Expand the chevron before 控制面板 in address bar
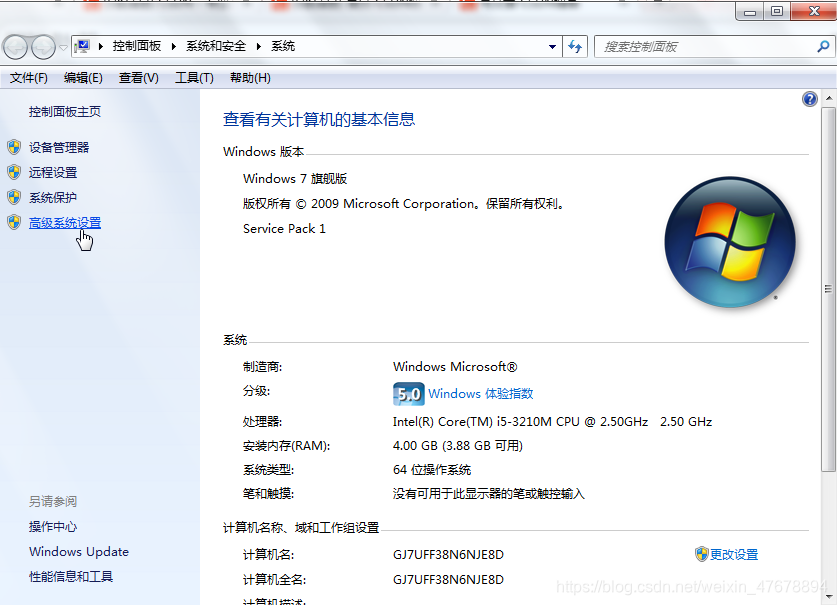 click(100, 46)
